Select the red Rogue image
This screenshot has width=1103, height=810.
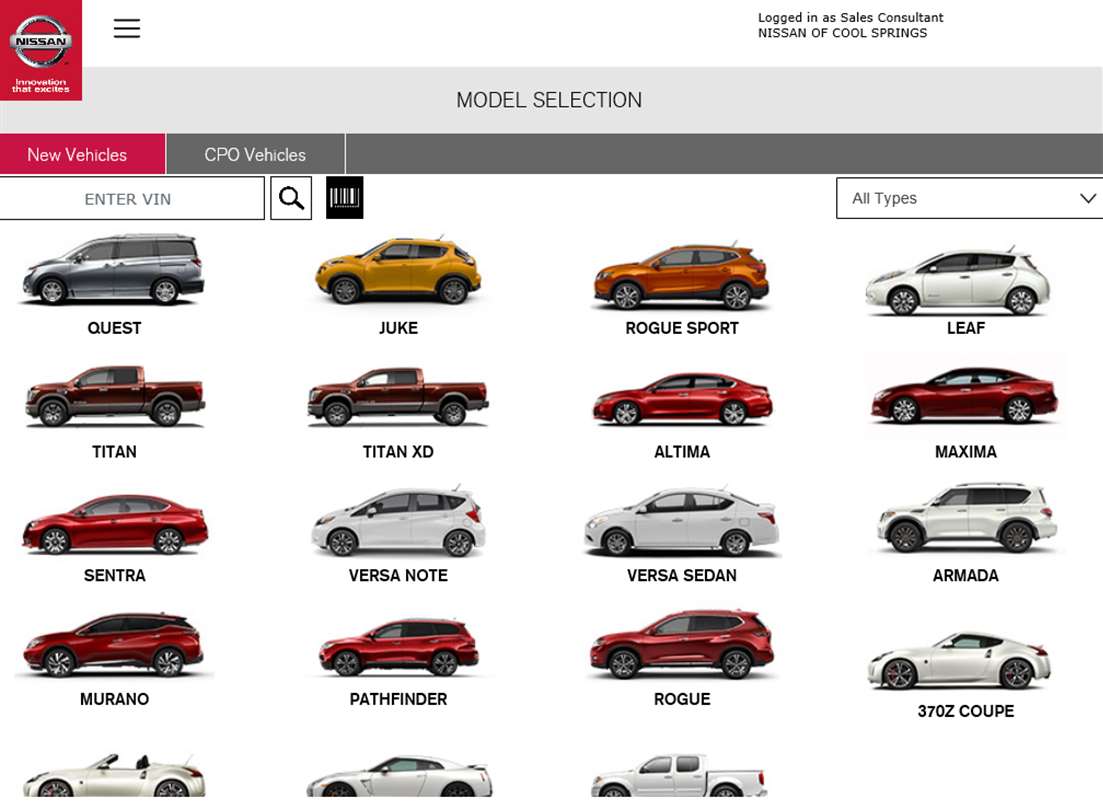tap(682, 644)
